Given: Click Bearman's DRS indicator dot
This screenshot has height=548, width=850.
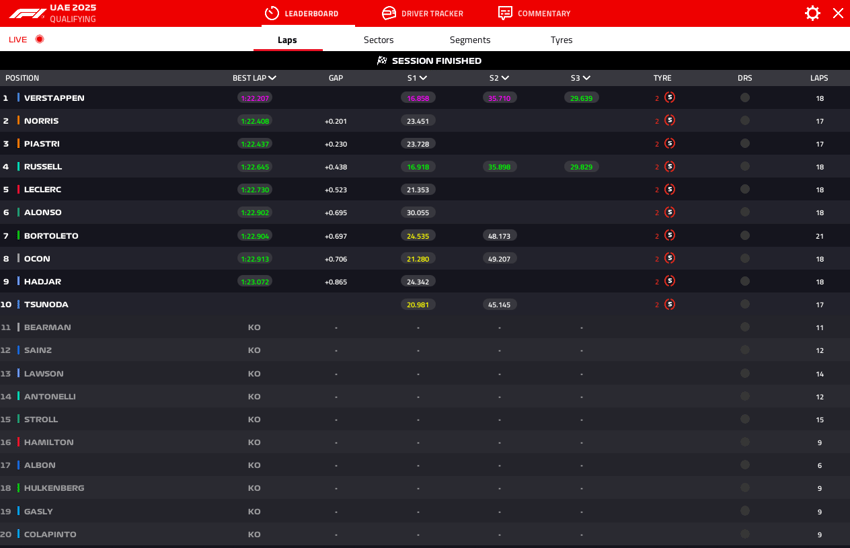Looking at the screenshot, I should click(745, 327).
